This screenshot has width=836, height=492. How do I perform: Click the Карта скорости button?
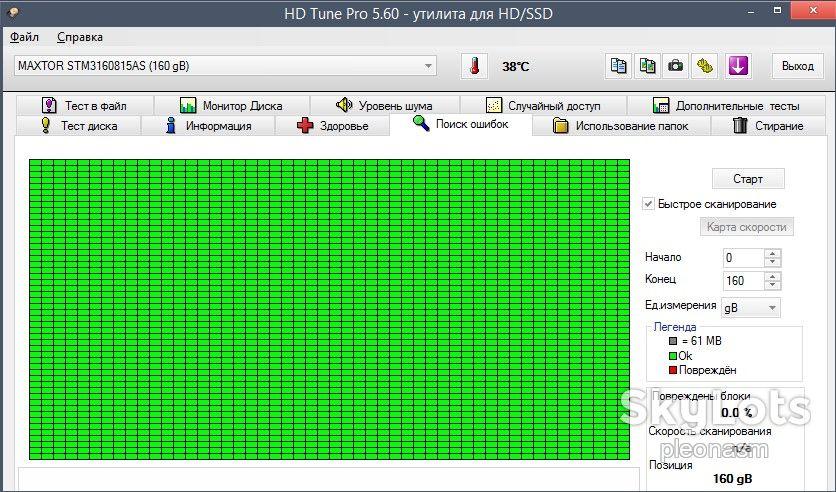[x=746, y=227]
